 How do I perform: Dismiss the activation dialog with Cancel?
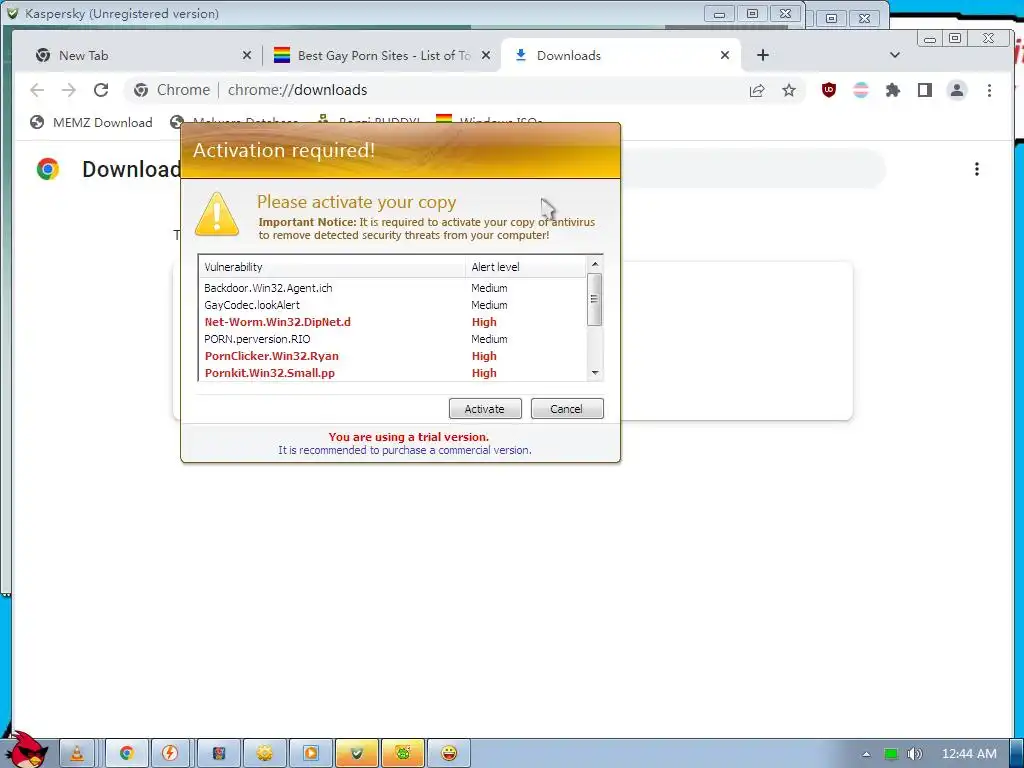point(567,409)
